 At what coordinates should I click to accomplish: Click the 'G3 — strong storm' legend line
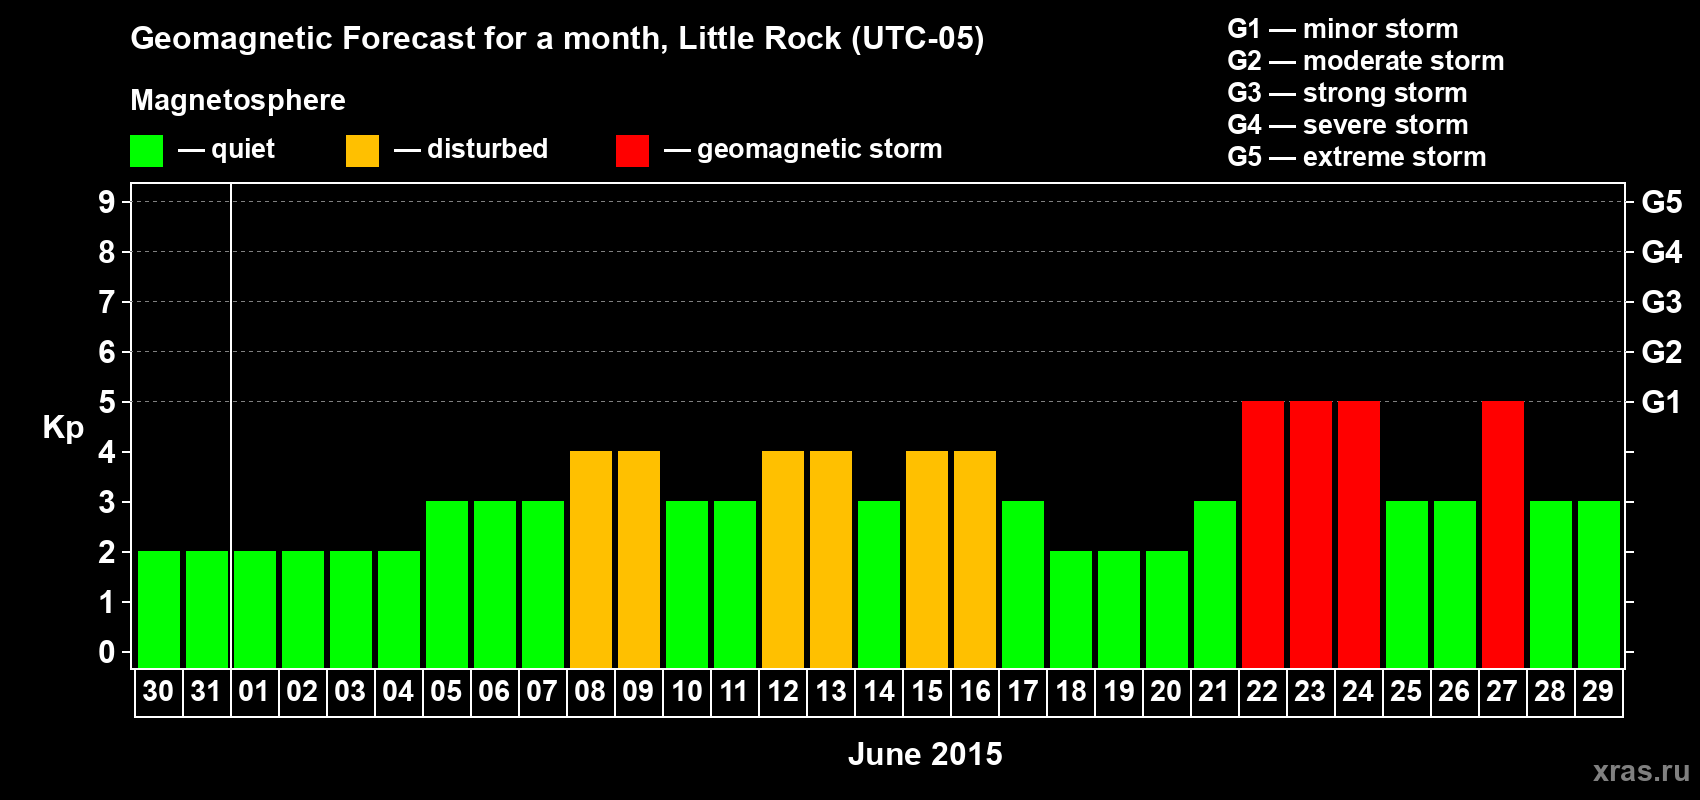pyautogui.click(x=1348, y=93)
